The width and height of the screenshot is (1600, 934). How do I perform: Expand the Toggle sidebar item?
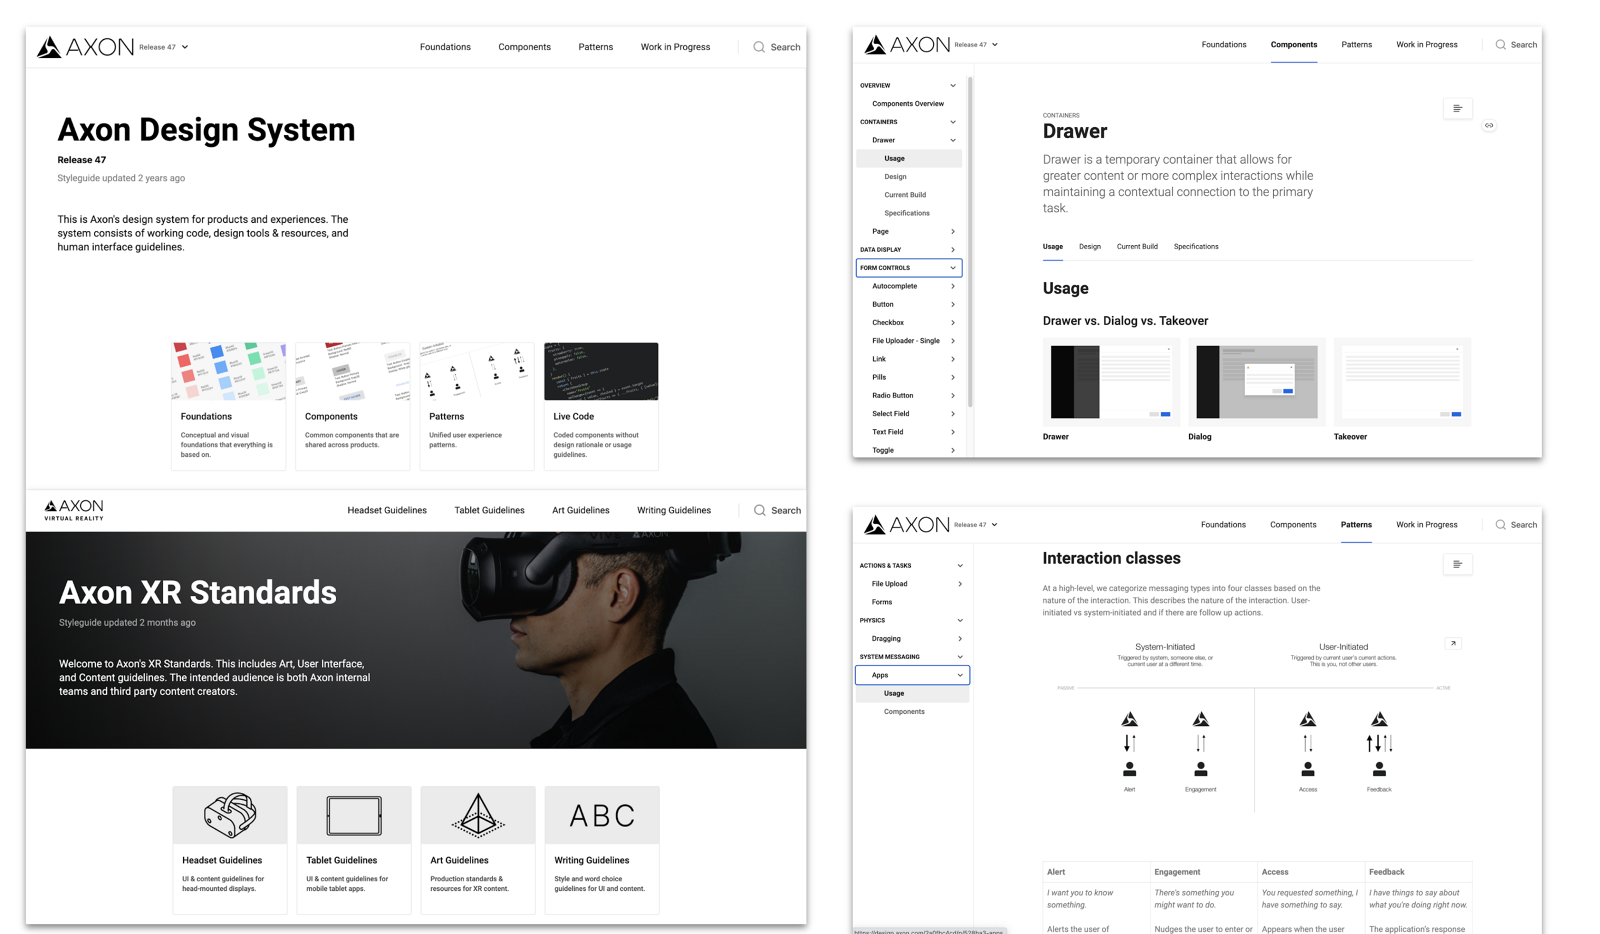[953, 450]
